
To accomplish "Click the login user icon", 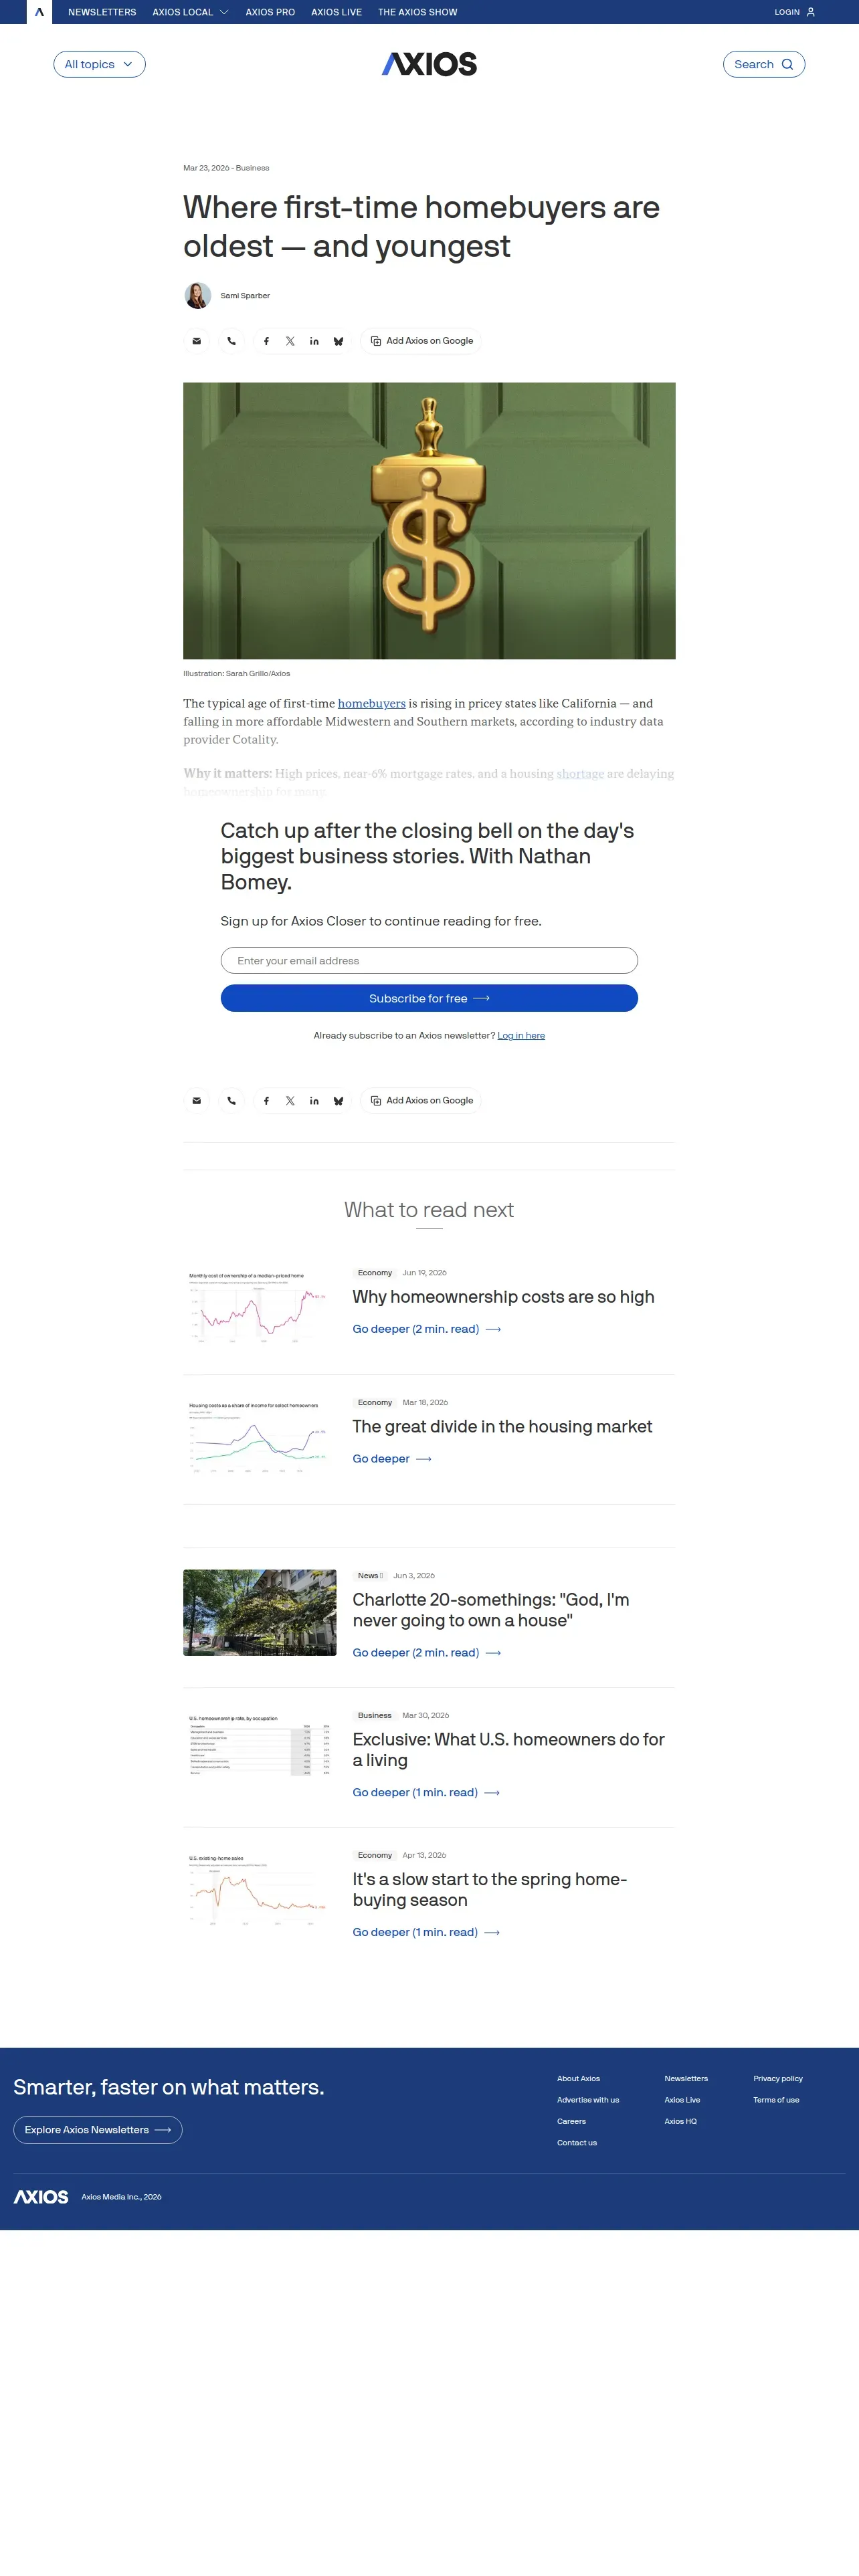I will pyautogui.click(x=810, y=12).
